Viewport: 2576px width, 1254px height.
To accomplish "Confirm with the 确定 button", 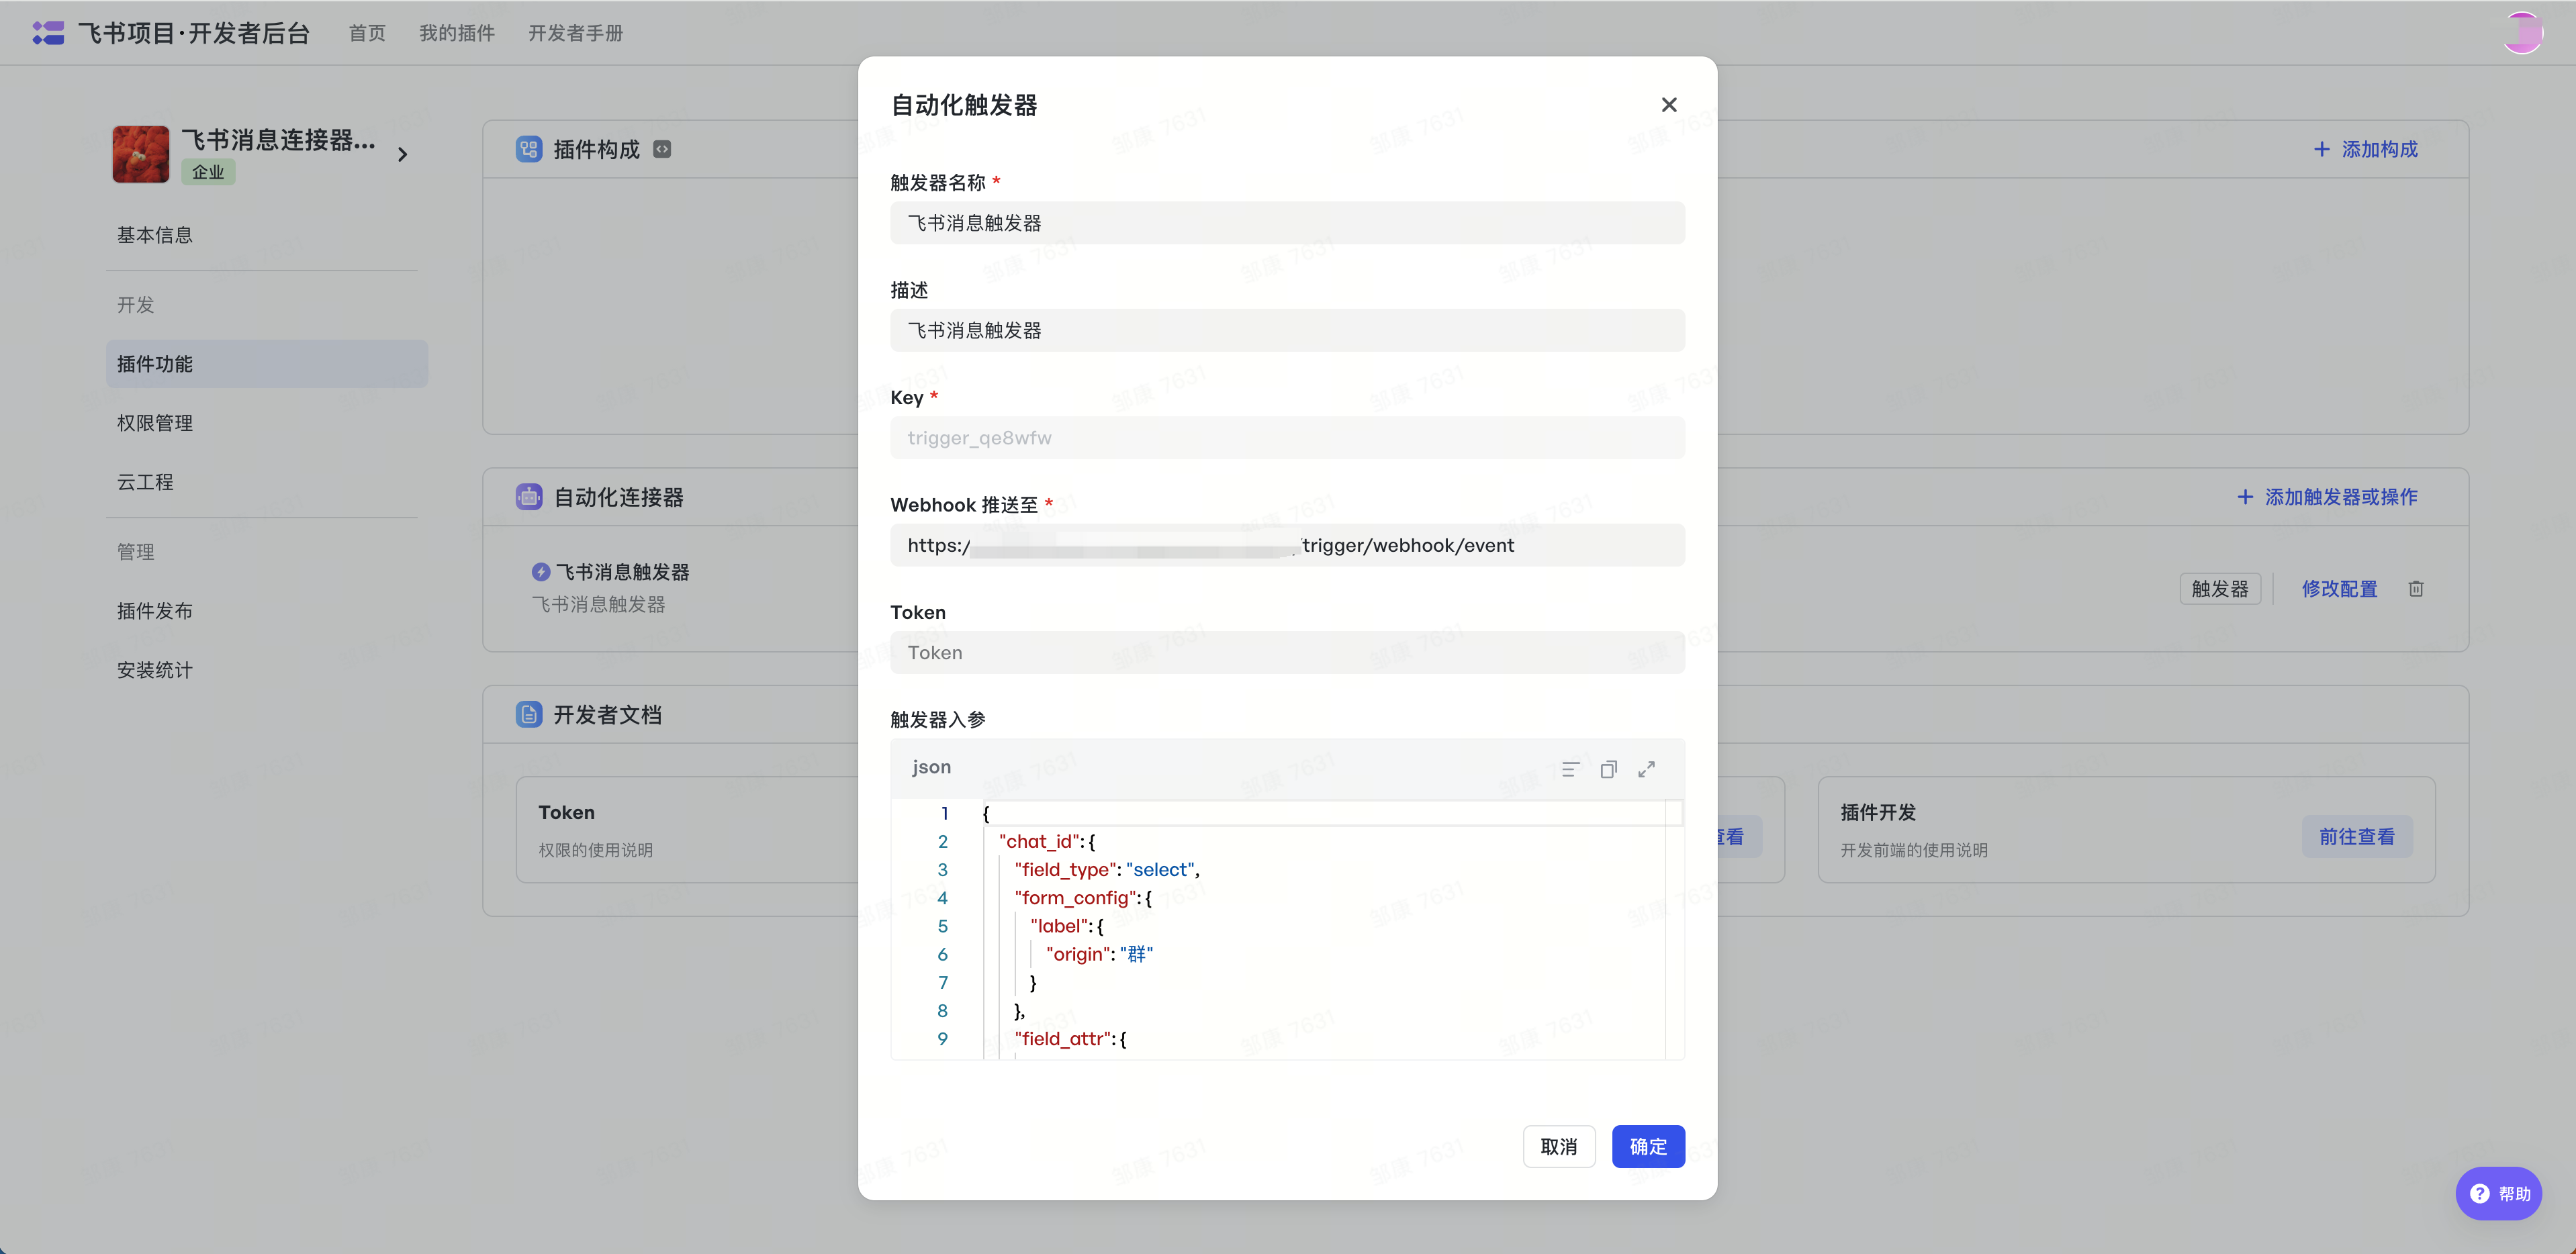I will 1648,1147.
